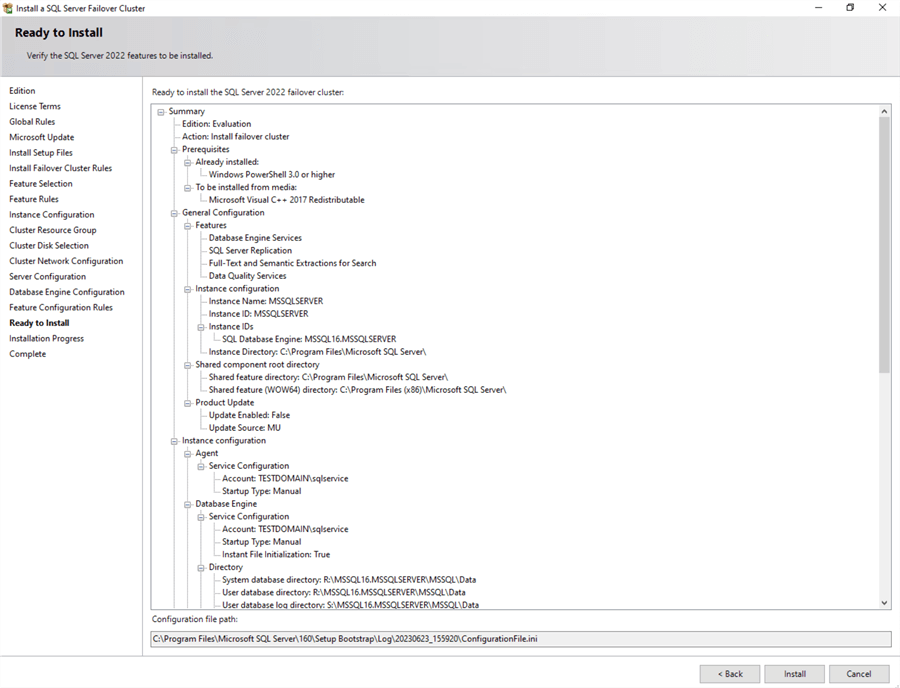Screen dimensions: 900x688
Task: Select the Instance Directory row
Action: [x=317, y=352]
